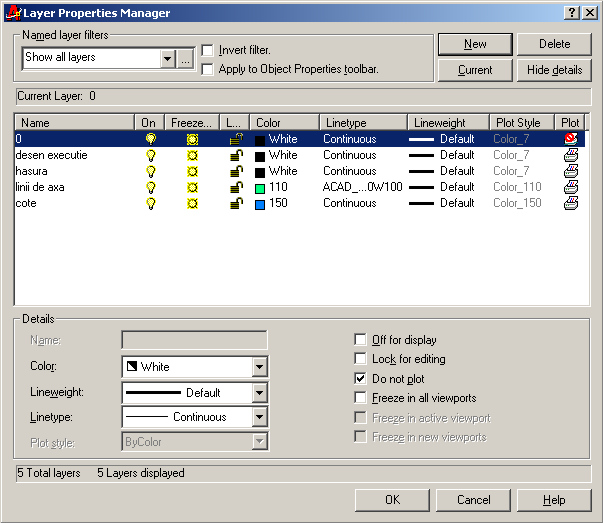Enable Lock for editing checkbox
The image size is (603, 523).
pyautogui.click(x=360, y=358)
